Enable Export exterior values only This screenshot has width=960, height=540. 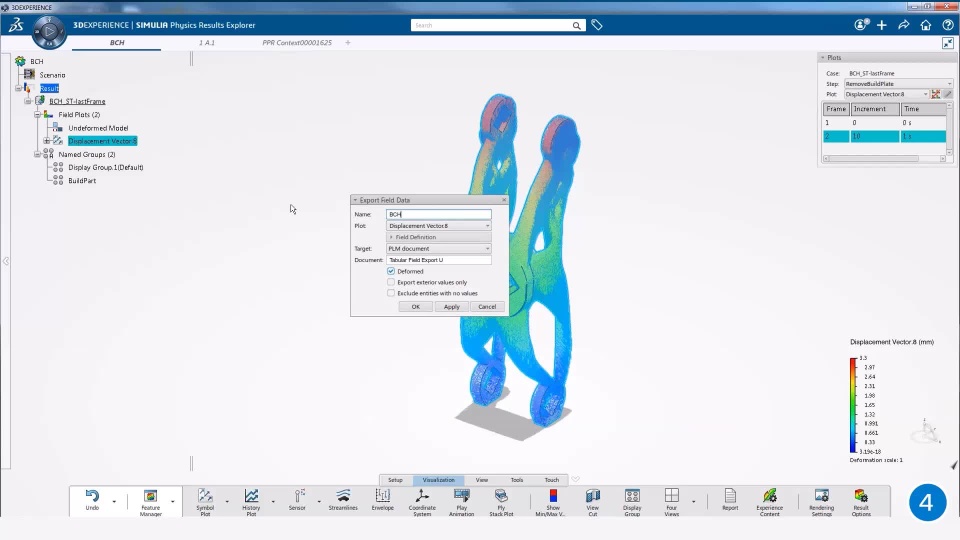tap(391, 282)
